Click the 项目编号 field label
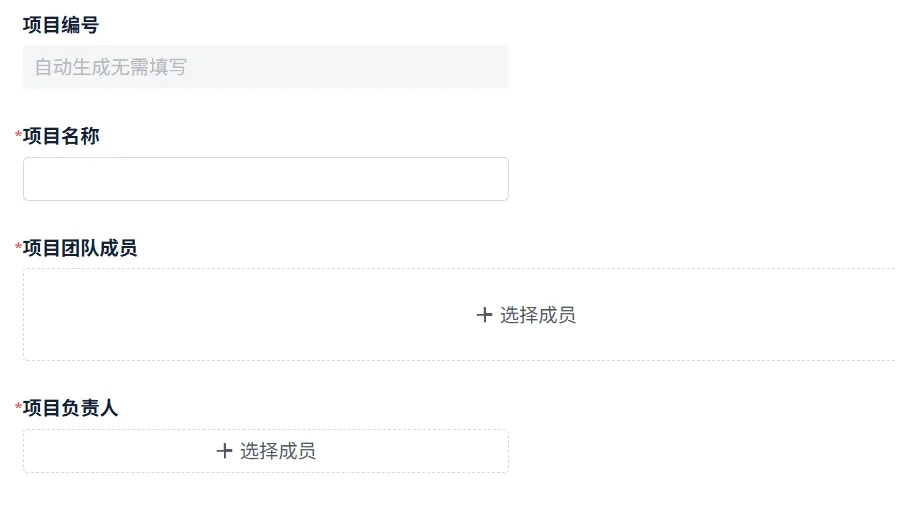 61,25
